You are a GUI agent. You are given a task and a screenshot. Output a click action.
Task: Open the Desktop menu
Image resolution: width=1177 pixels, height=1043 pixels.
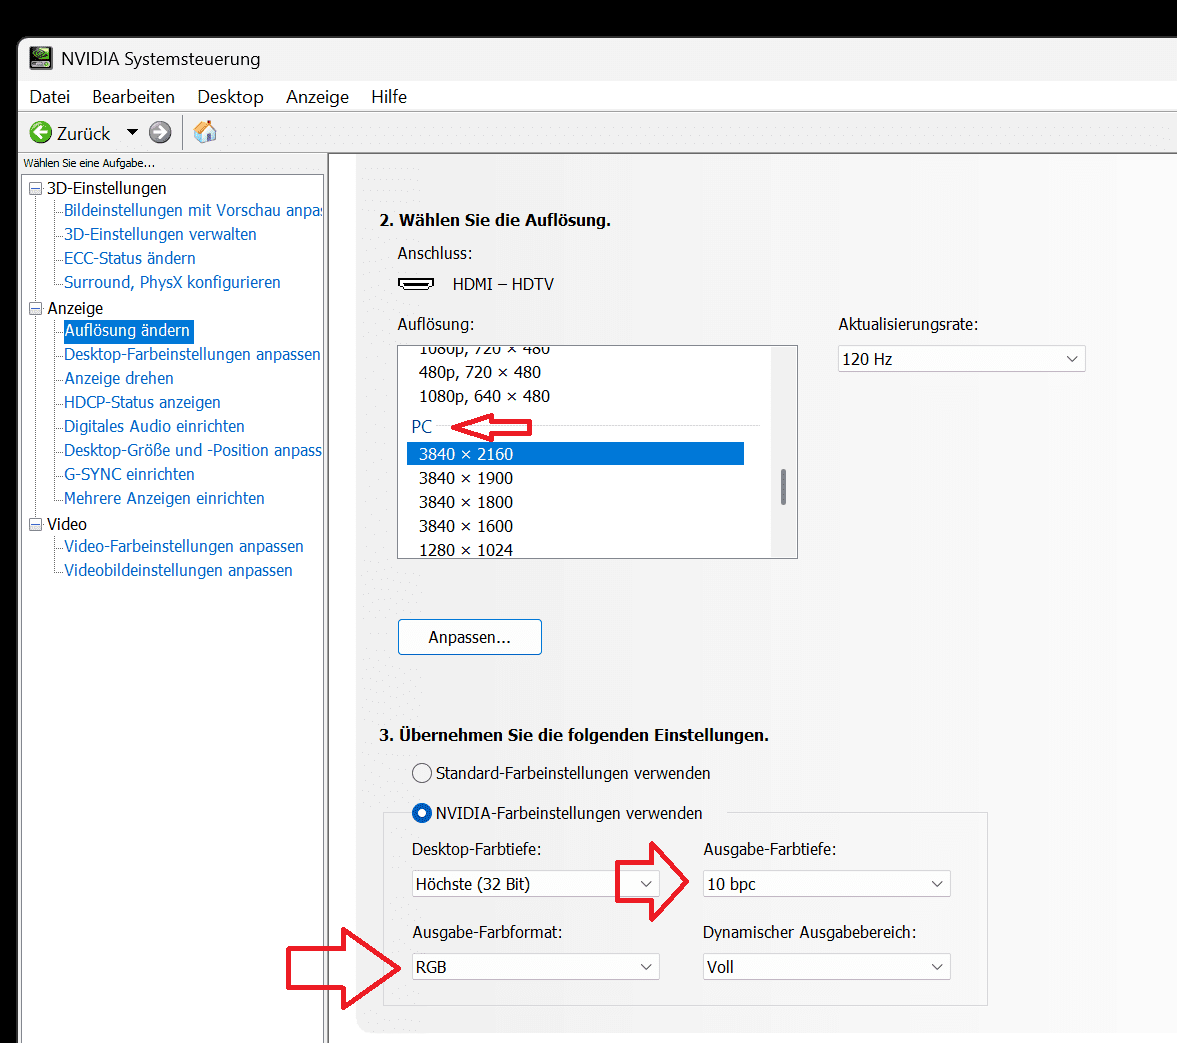coord(230,97)
